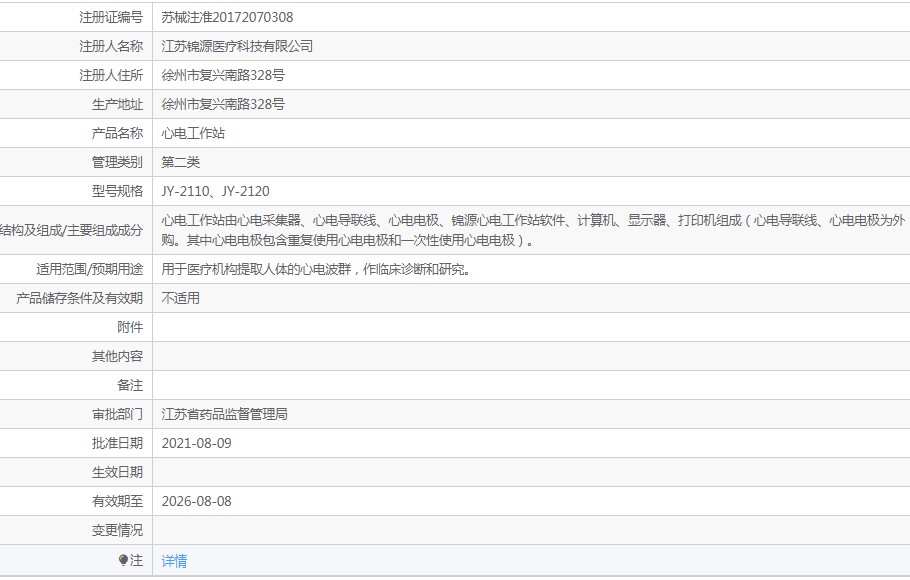Screen dimensions: 910x580
Task: Click the 审批部门 label
Action: click(x=117, y=415)
